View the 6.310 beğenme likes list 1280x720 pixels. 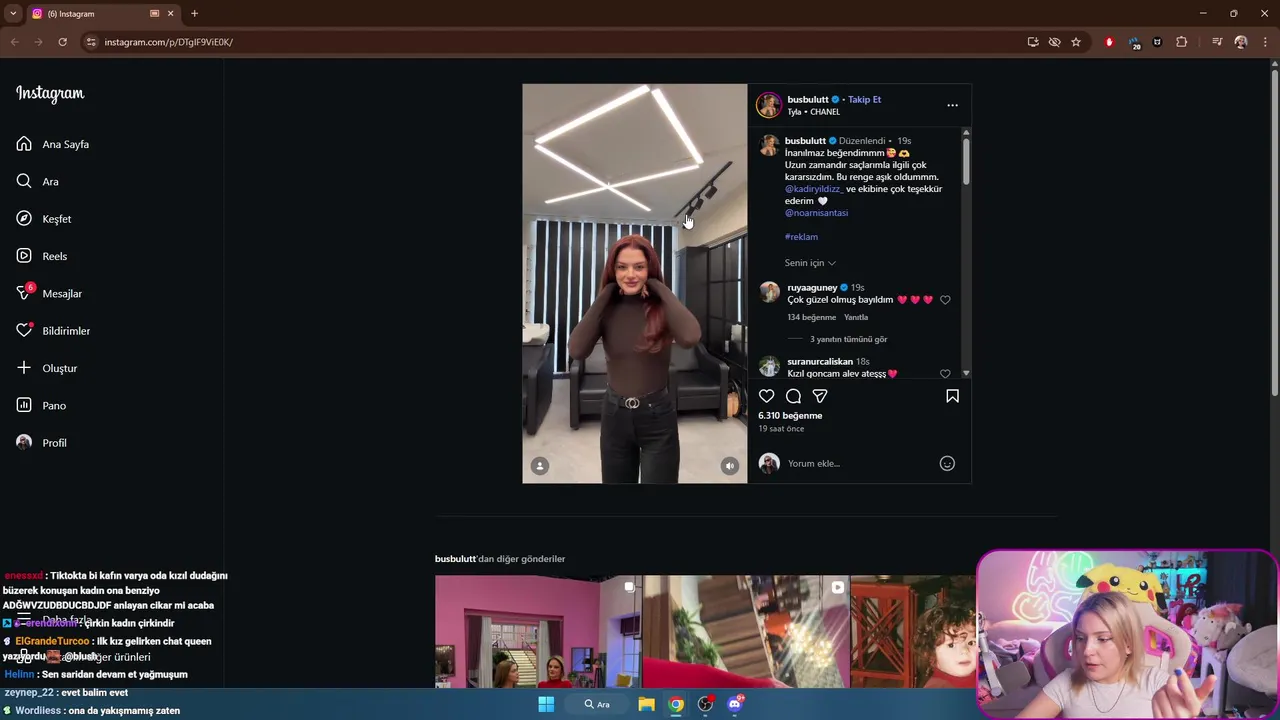[x=790, y=415]
